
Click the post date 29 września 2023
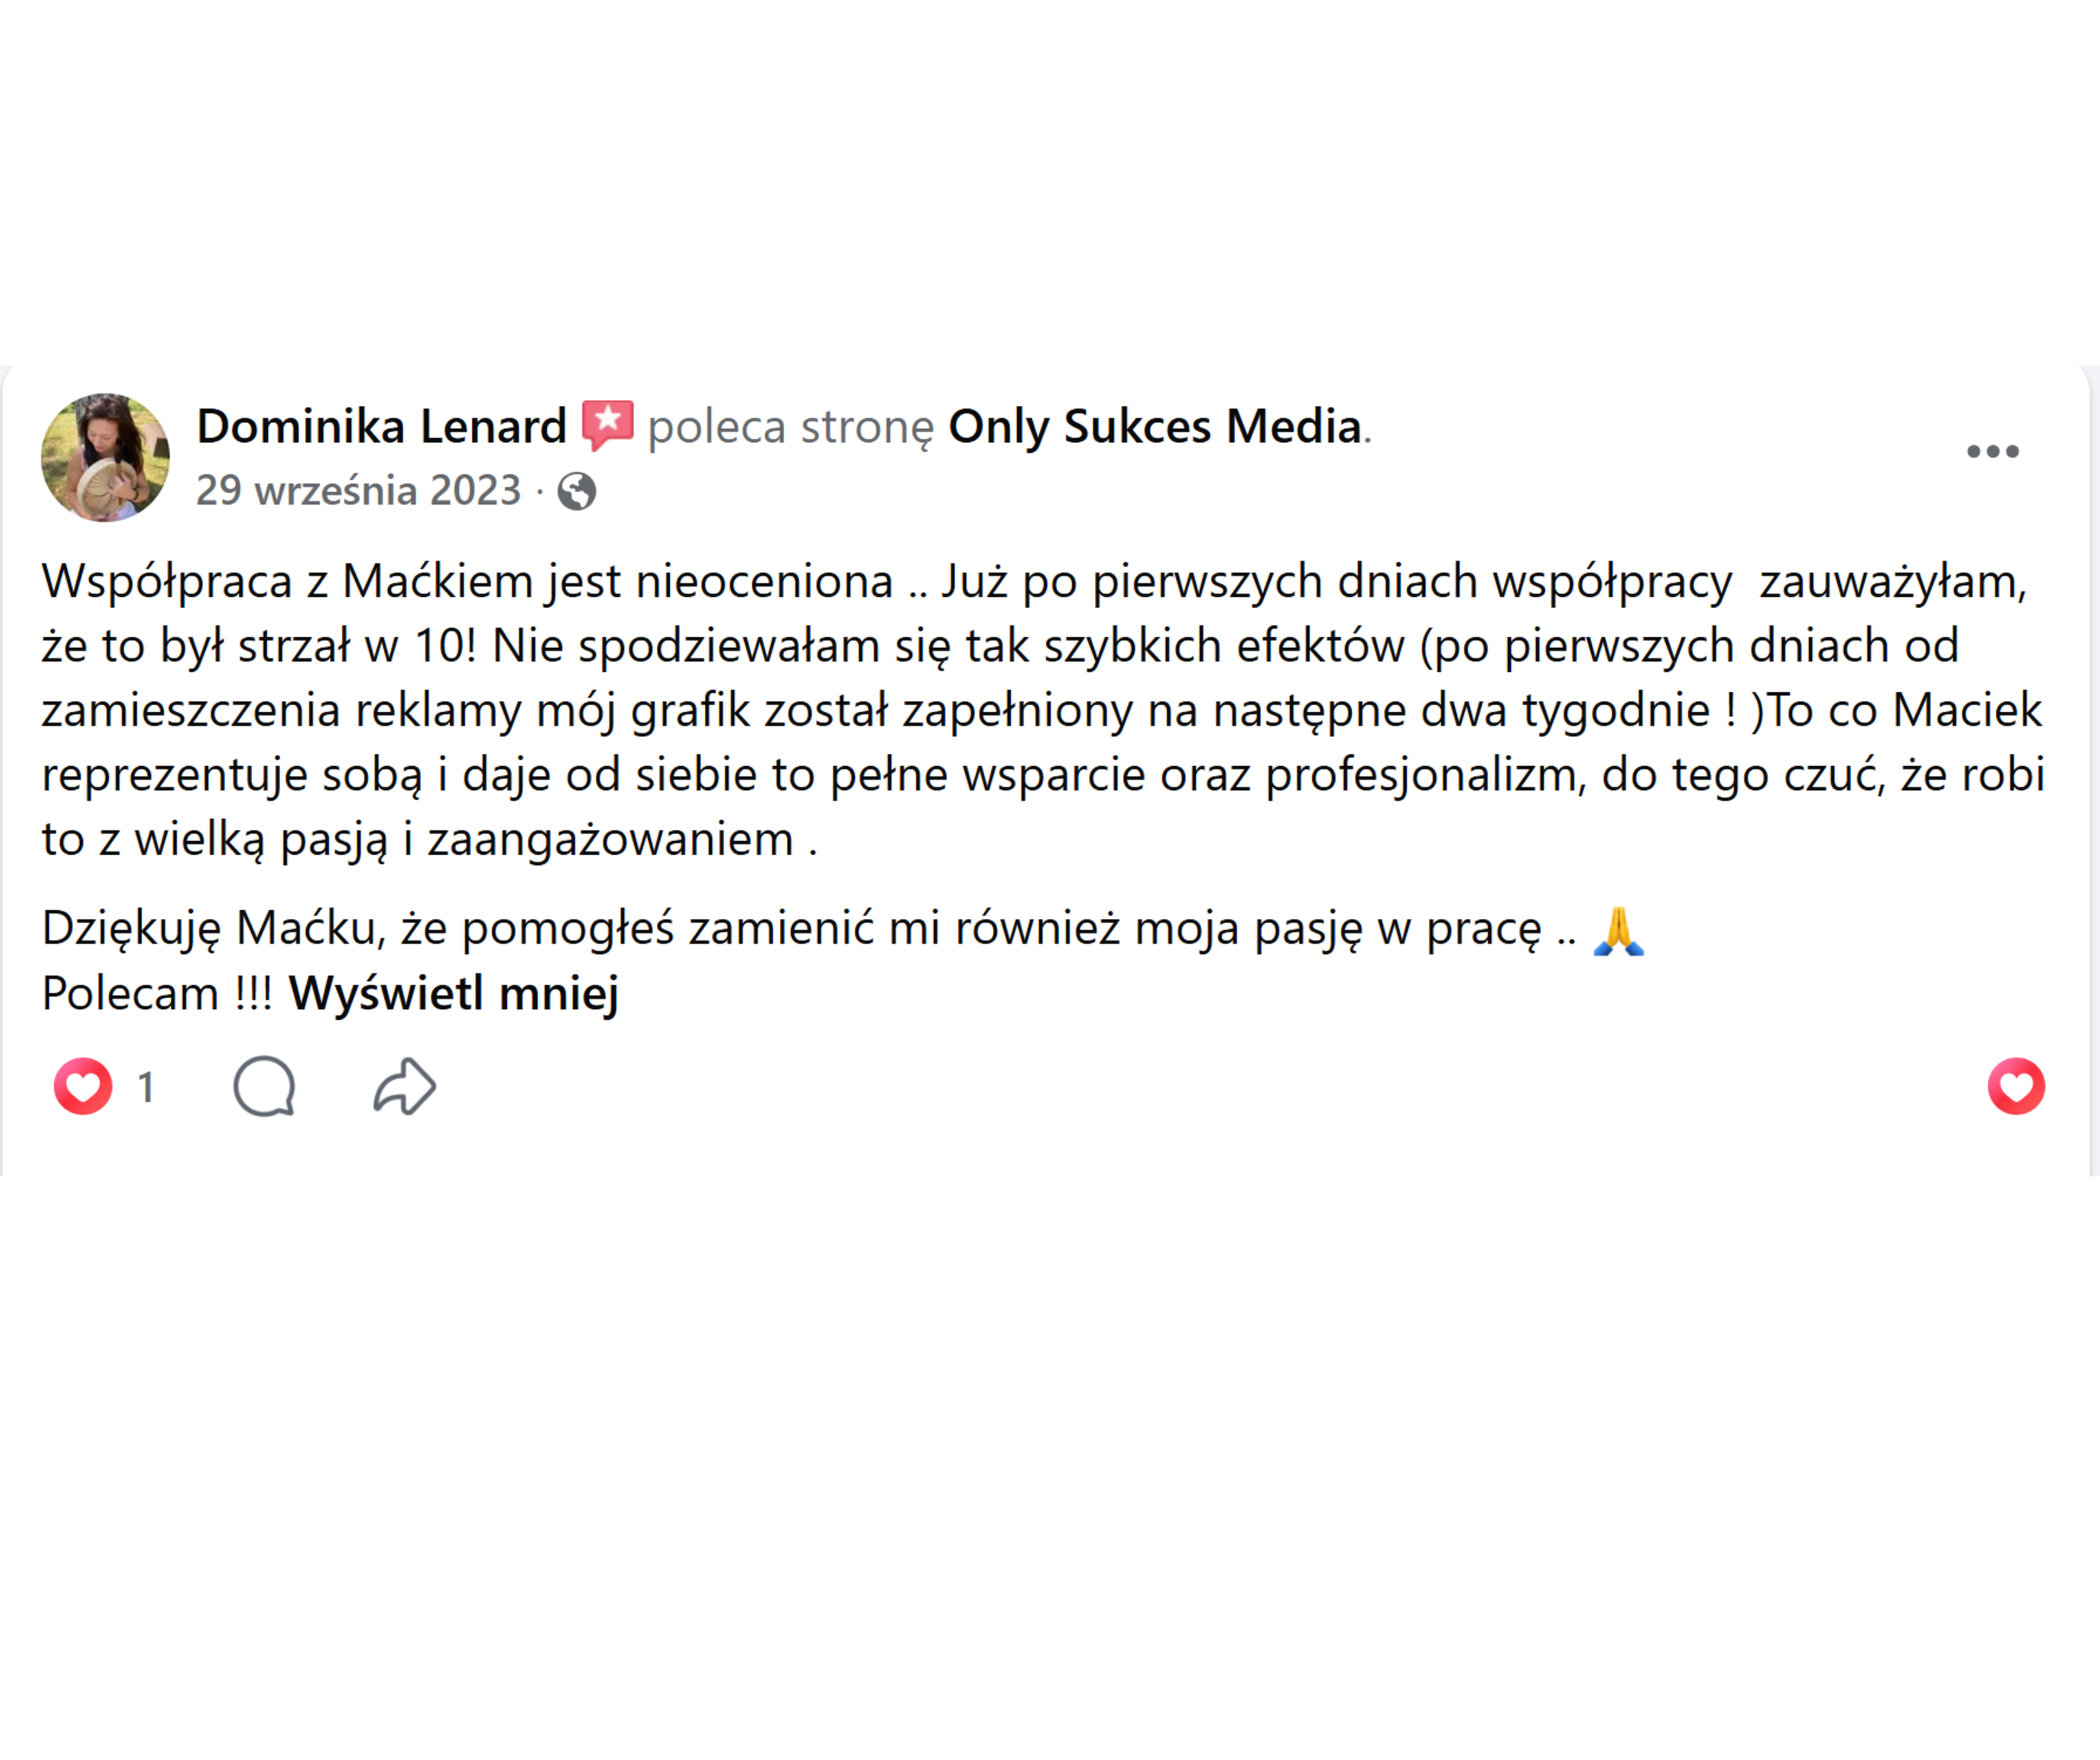click(358, 491)
